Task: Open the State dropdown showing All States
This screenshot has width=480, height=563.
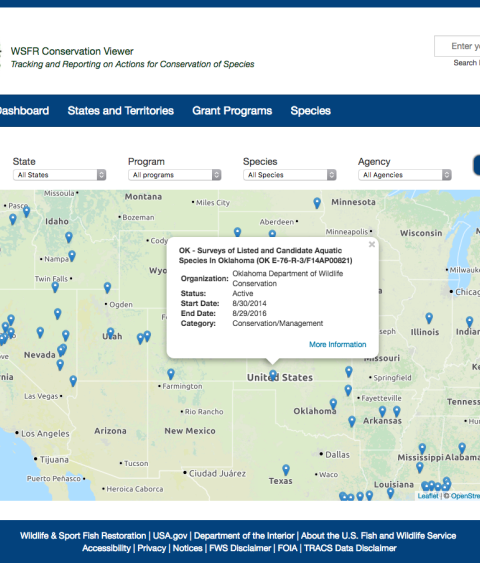Action: [x=60, y=175]
